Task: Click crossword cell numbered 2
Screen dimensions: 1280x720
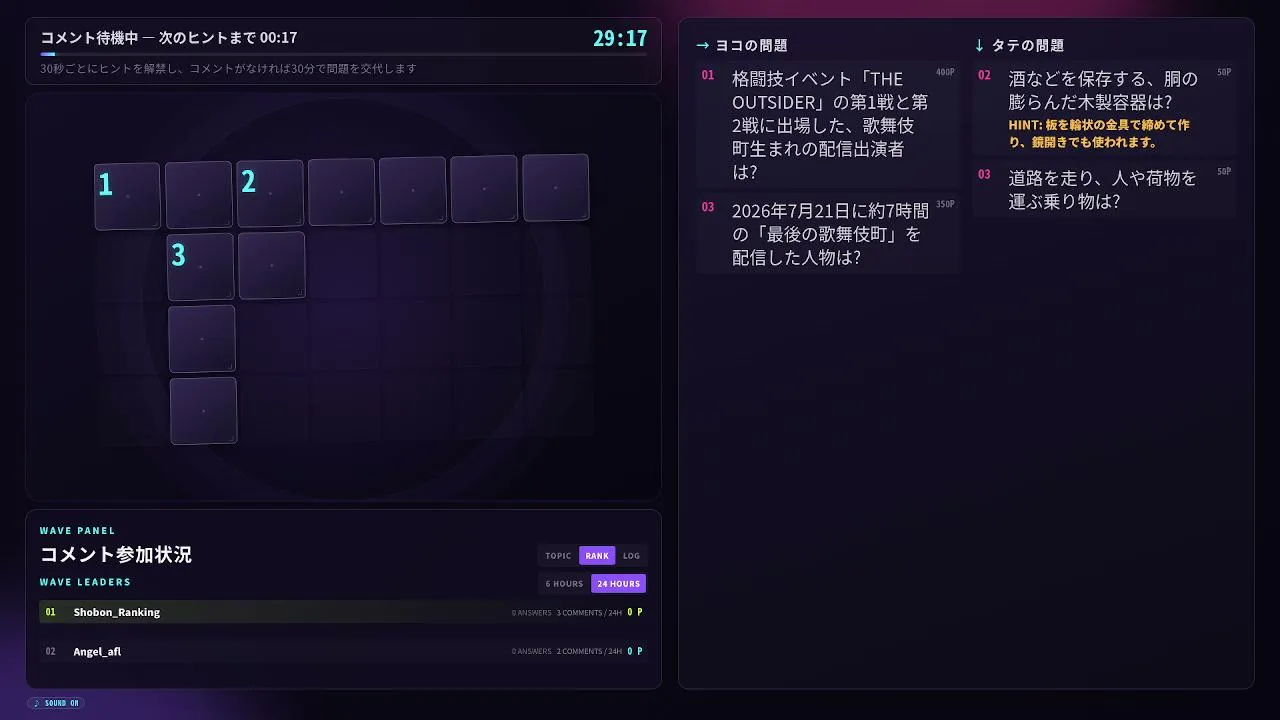Action: (270, 193)
